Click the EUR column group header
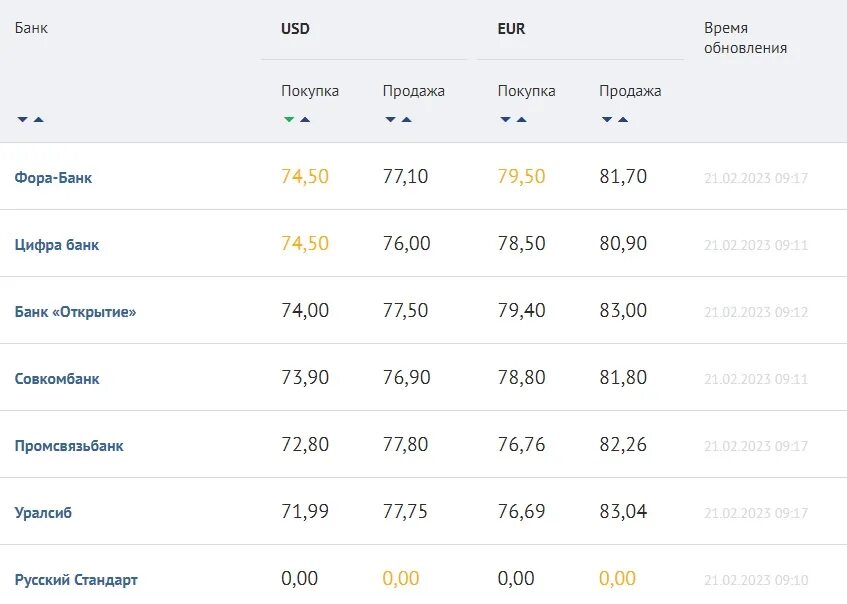 [x=511, y=29]
